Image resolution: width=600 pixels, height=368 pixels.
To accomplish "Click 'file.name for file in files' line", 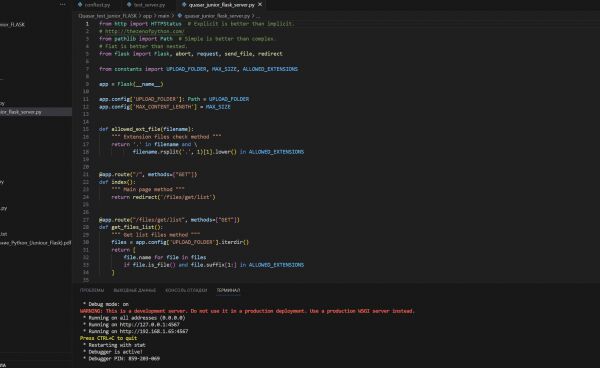I will (x=165, y=257).
